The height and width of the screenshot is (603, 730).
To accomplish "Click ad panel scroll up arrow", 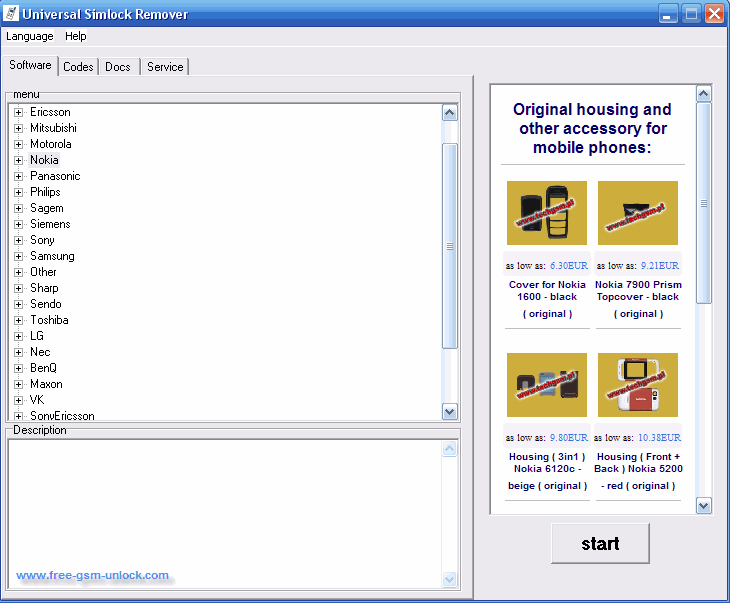I will (703, 94).
